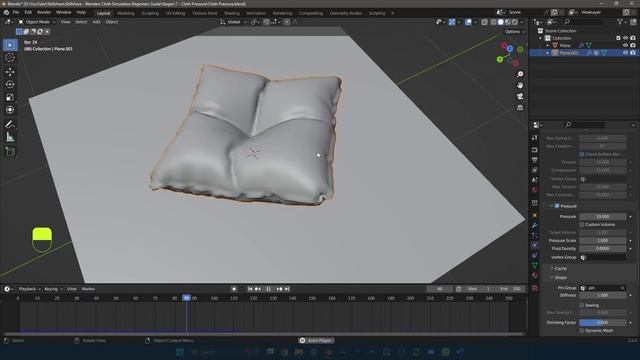Open the Object Mode dropdown

pyautogui.click(x=37, y=22)
